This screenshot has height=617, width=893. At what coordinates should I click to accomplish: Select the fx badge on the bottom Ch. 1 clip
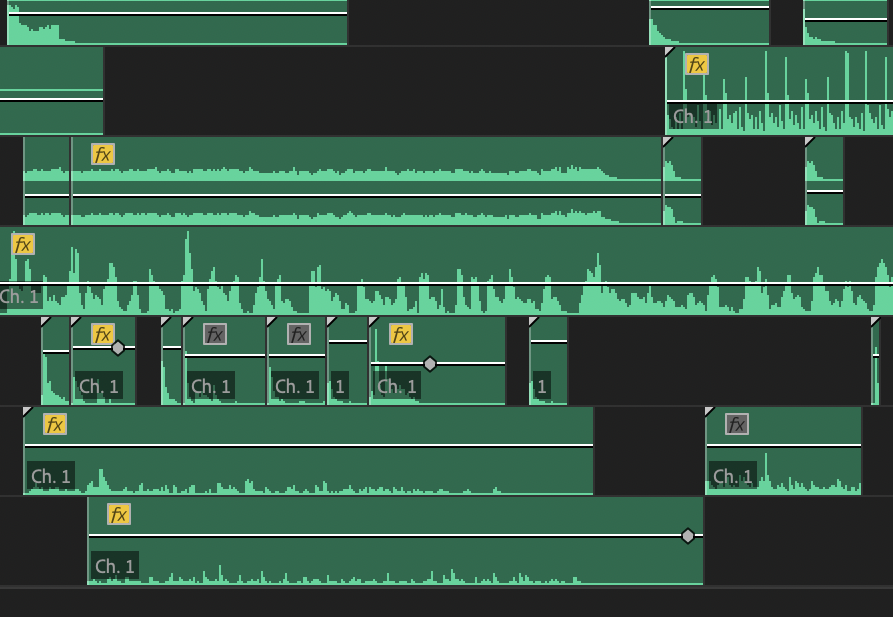tap(119, 515)
